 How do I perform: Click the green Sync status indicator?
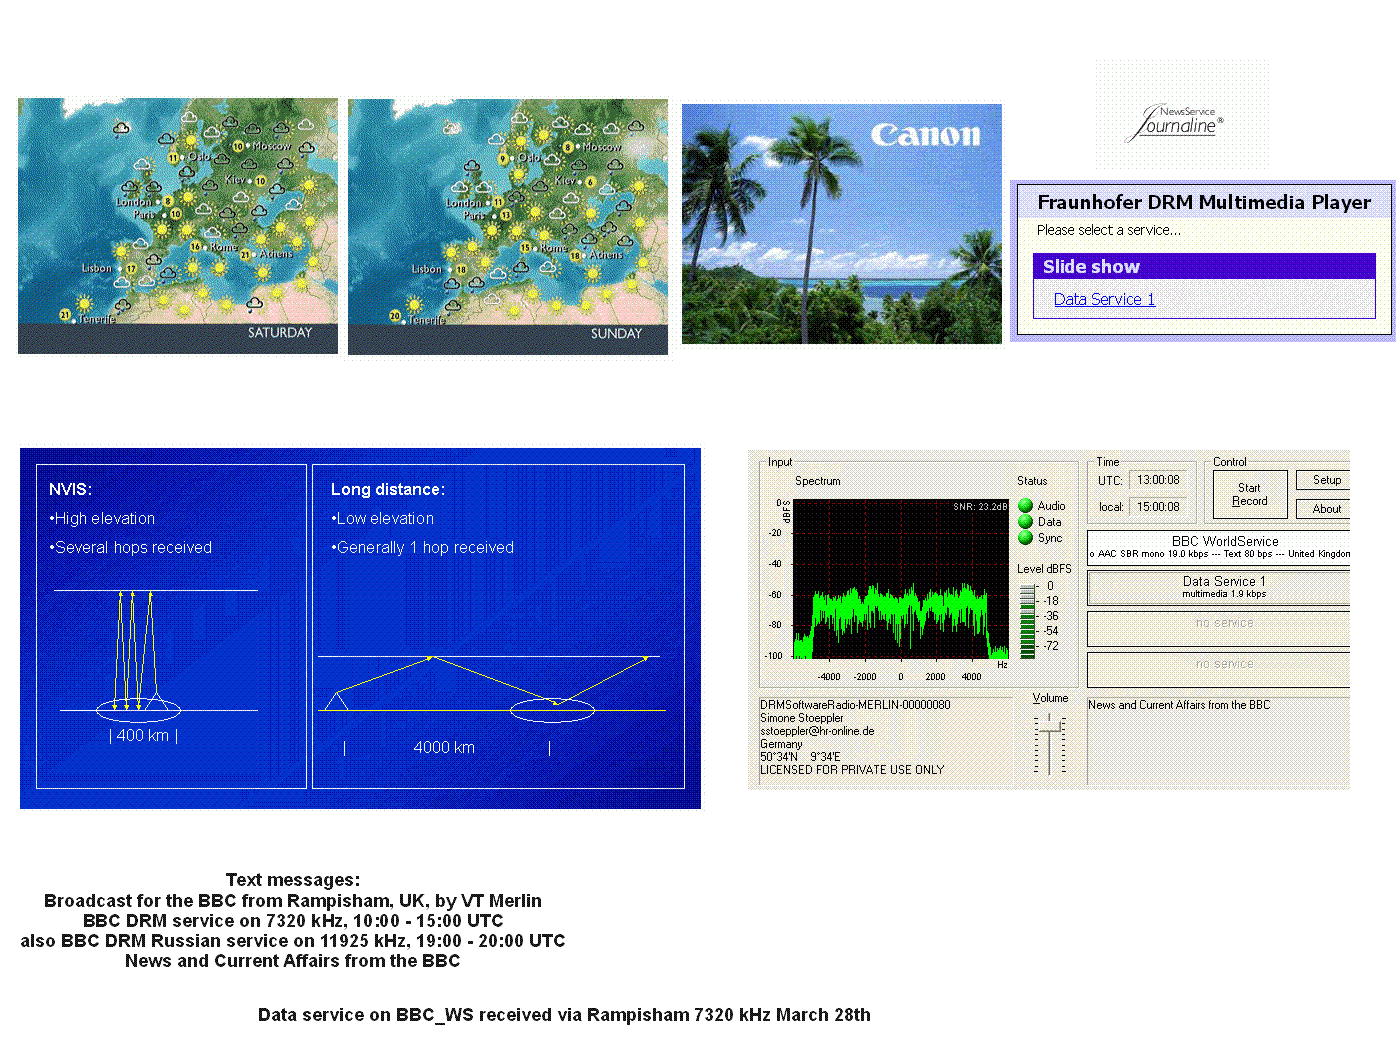click(x=1025, y=538)
